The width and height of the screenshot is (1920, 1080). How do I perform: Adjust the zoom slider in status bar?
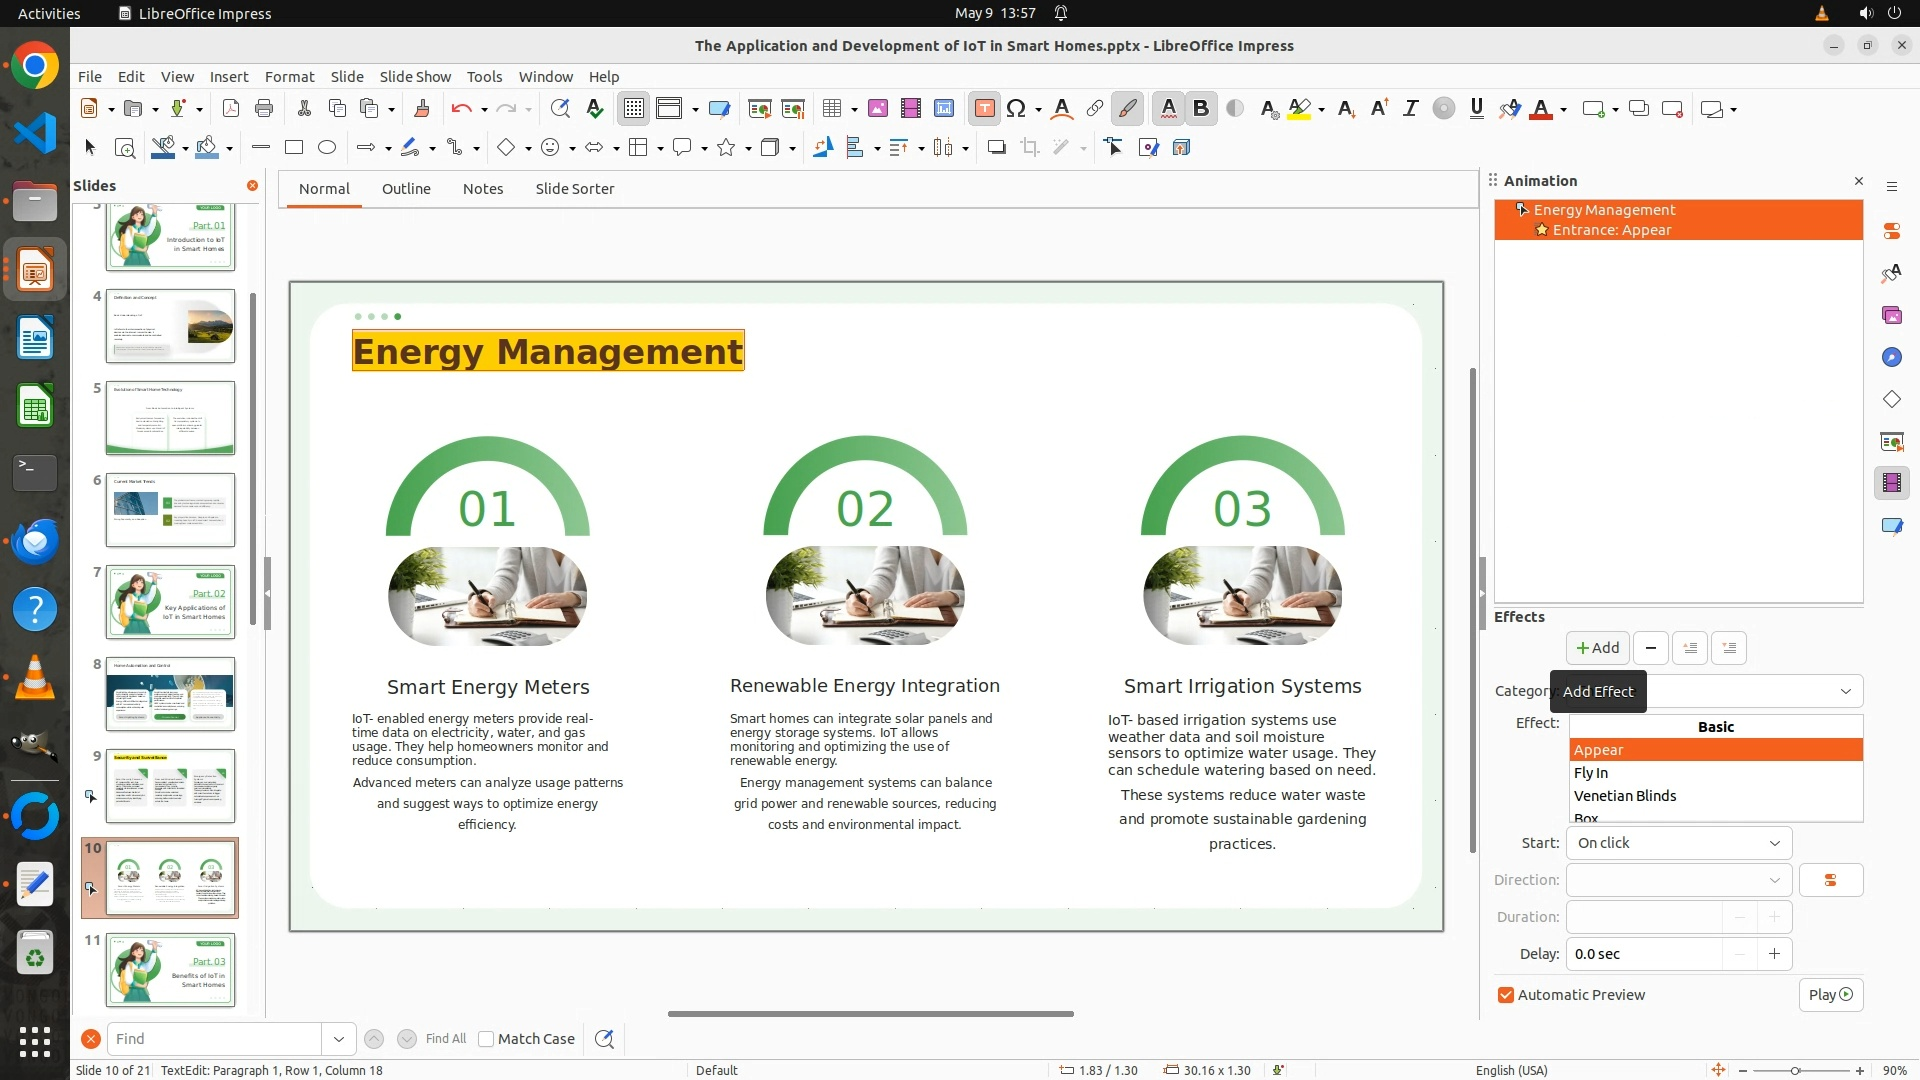[1795, 1070]
